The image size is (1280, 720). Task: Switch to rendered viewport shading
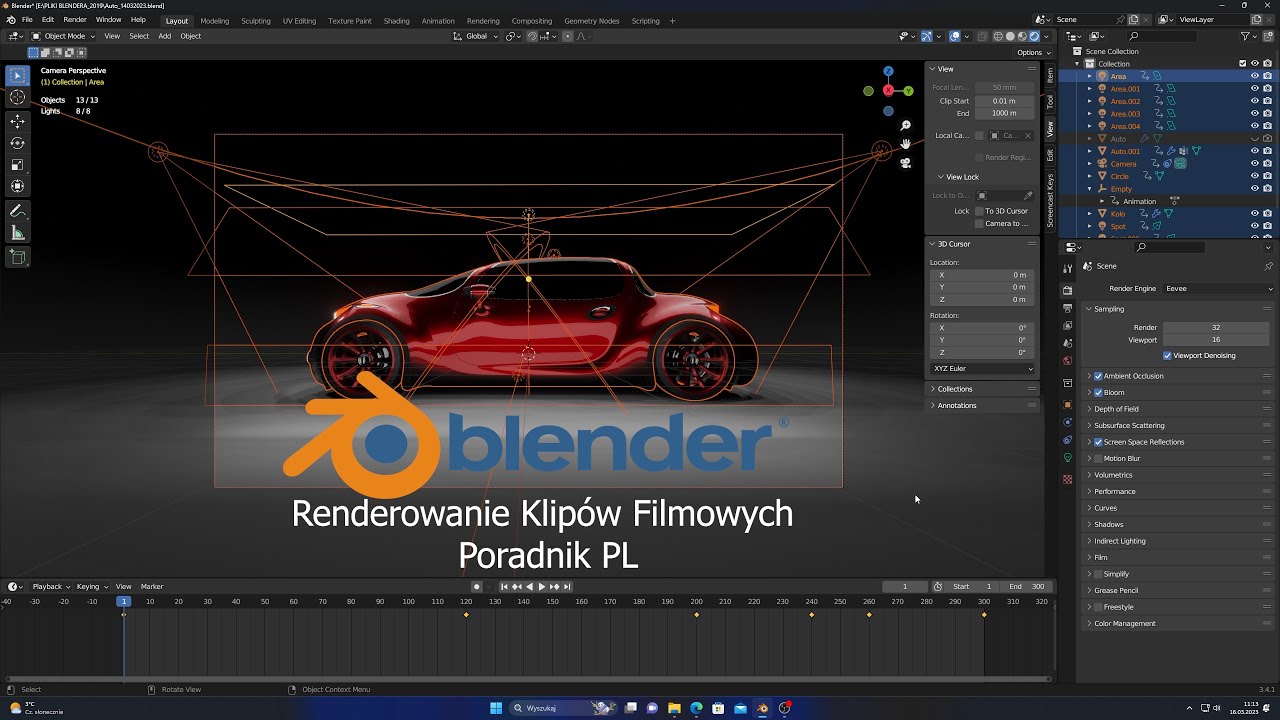tap(1034, 36)
